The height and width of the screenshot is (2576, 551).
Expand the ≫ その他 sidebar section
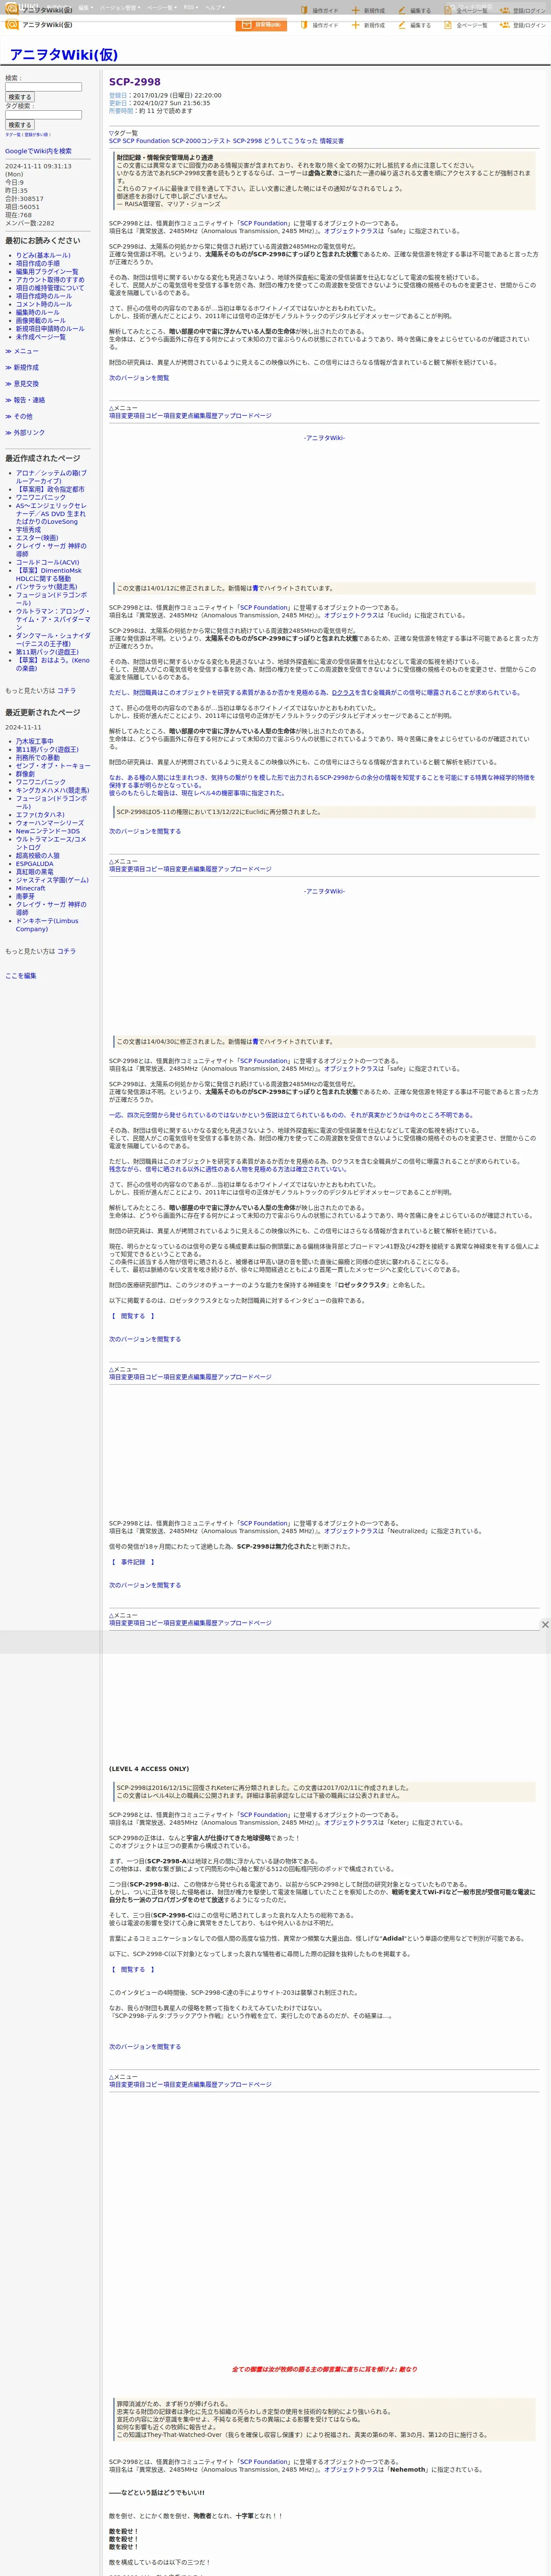[x=19, y=416]
